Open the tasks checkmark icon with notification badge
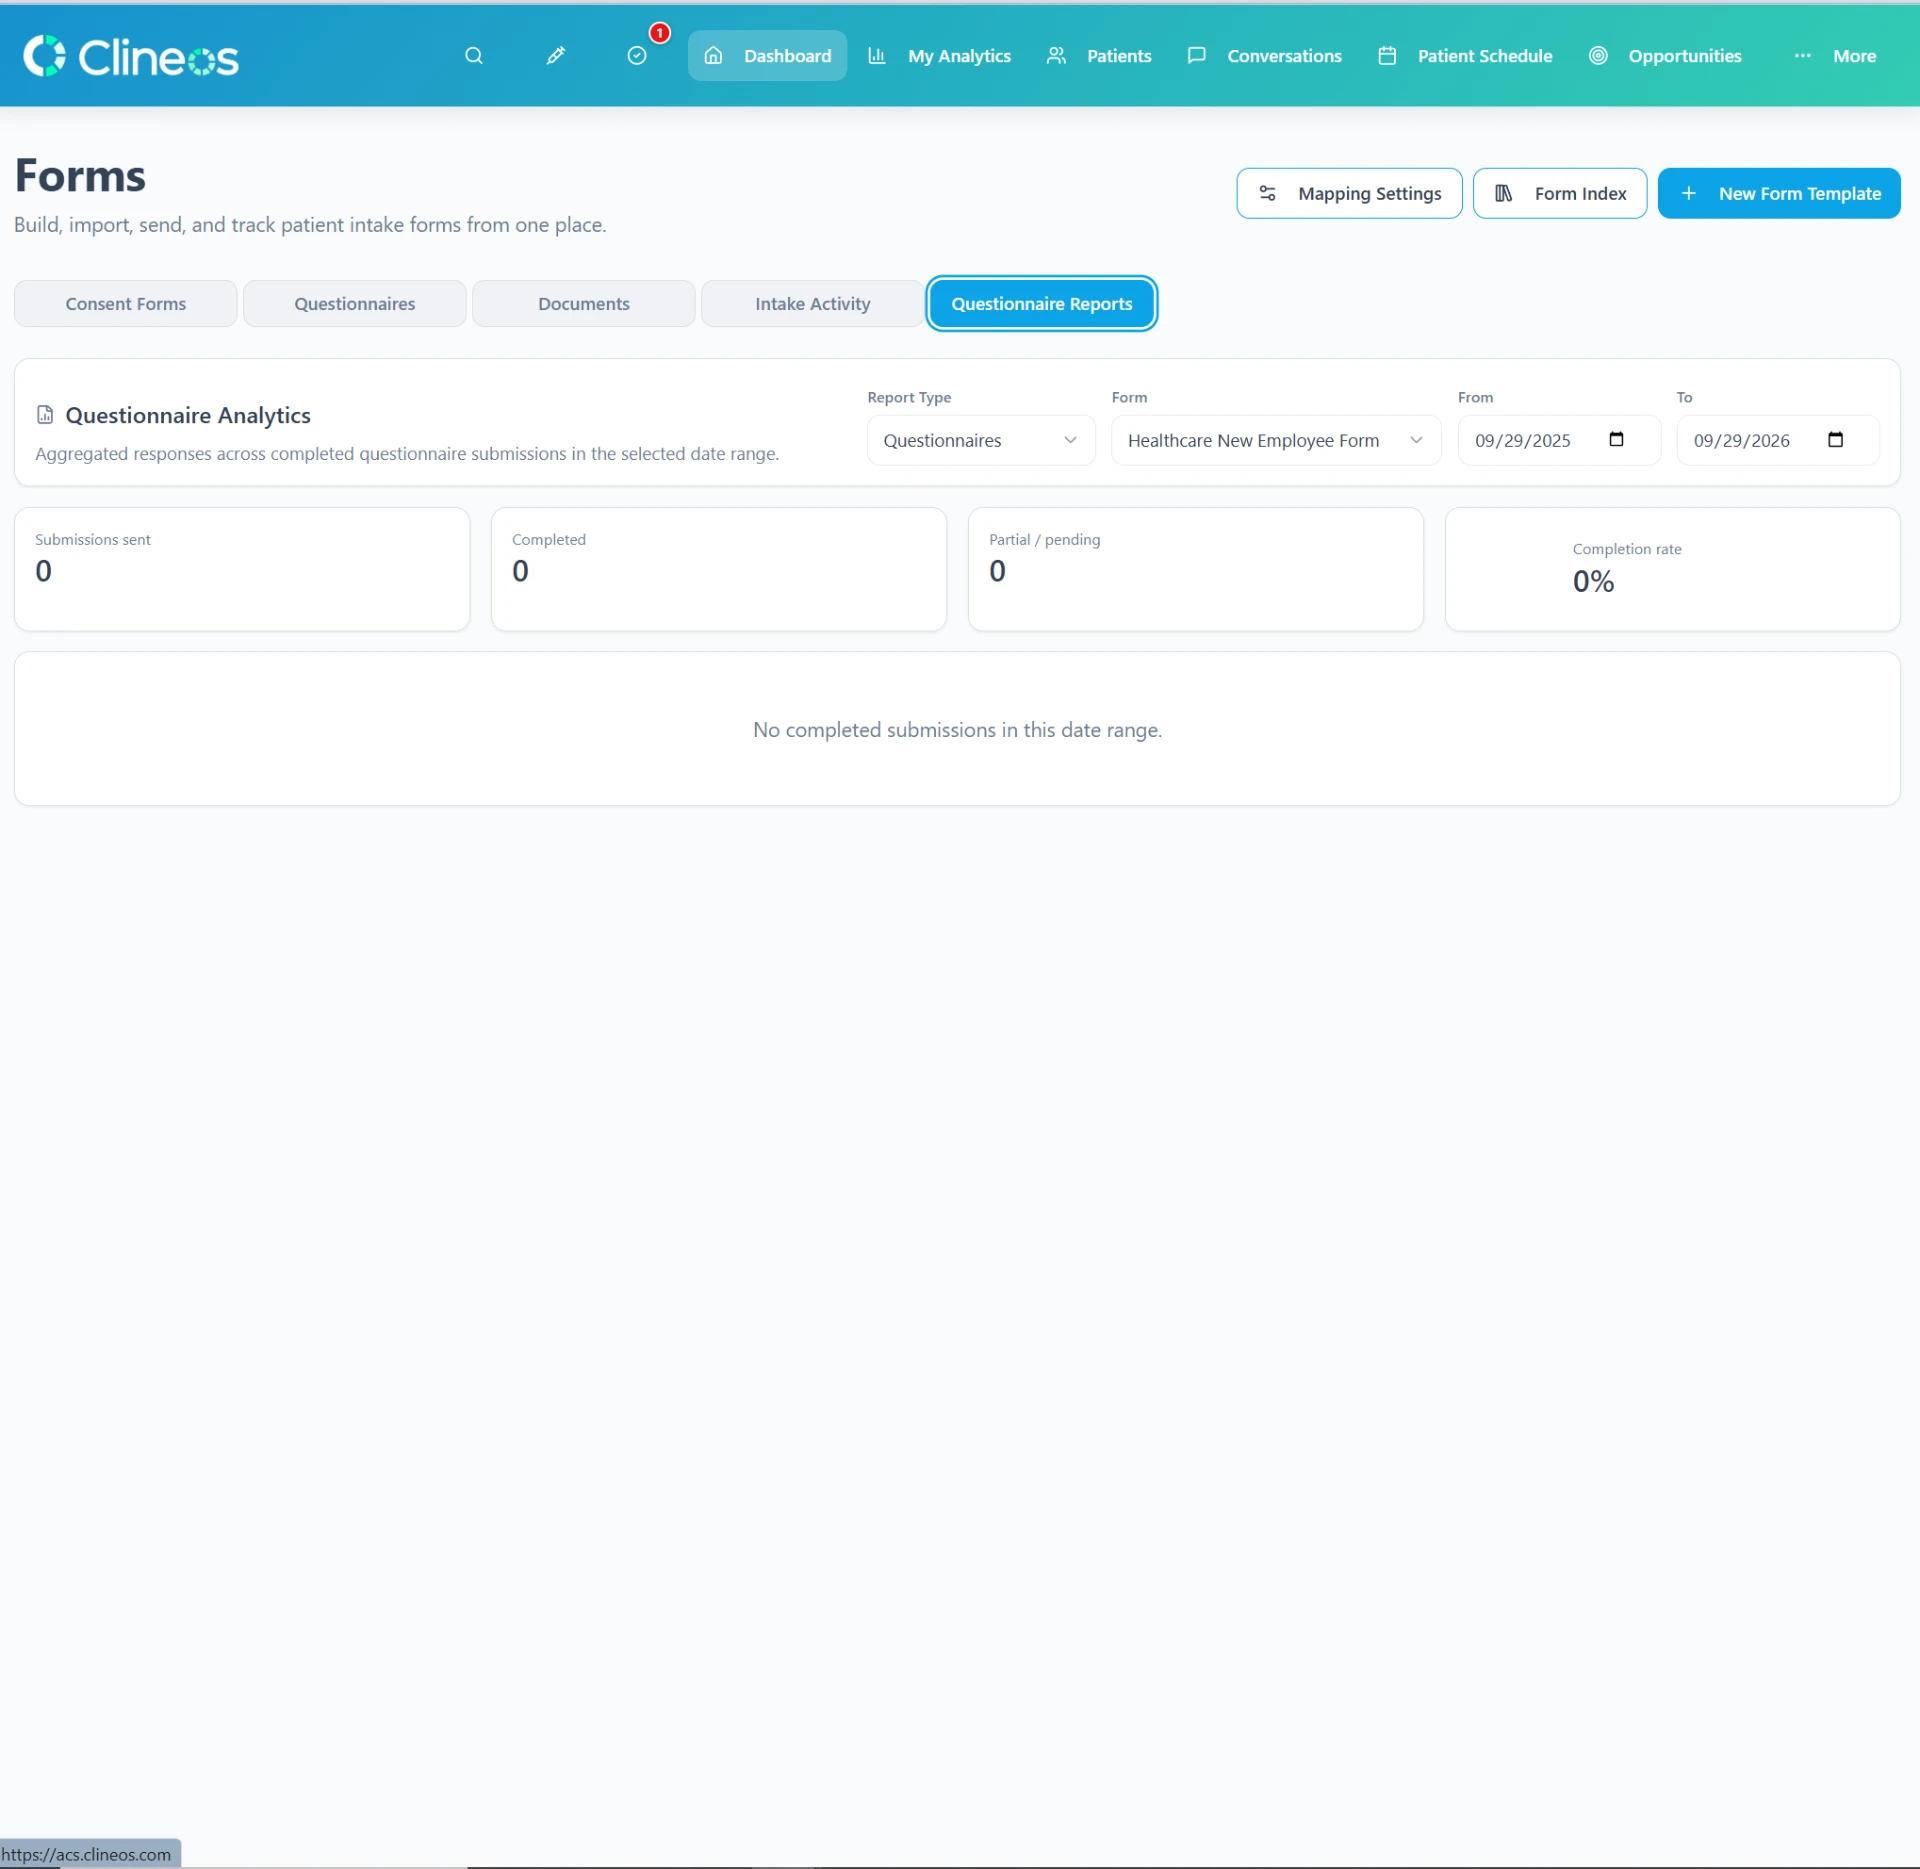 pos(637,56)
